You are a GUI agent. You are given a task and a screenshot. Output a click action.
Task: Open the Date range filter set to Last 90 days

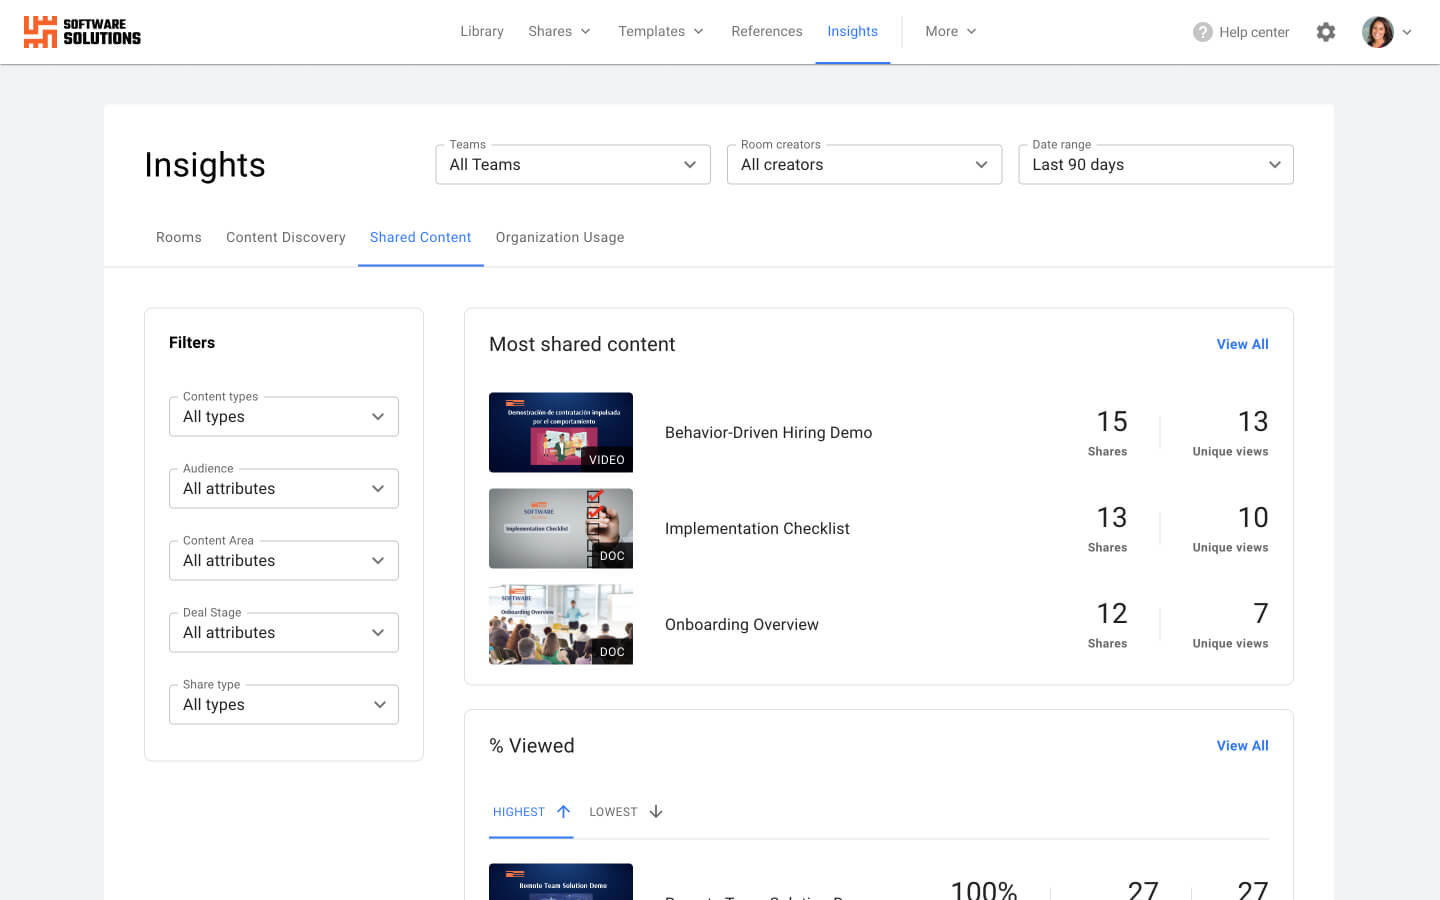click(x=1155, y=164)
